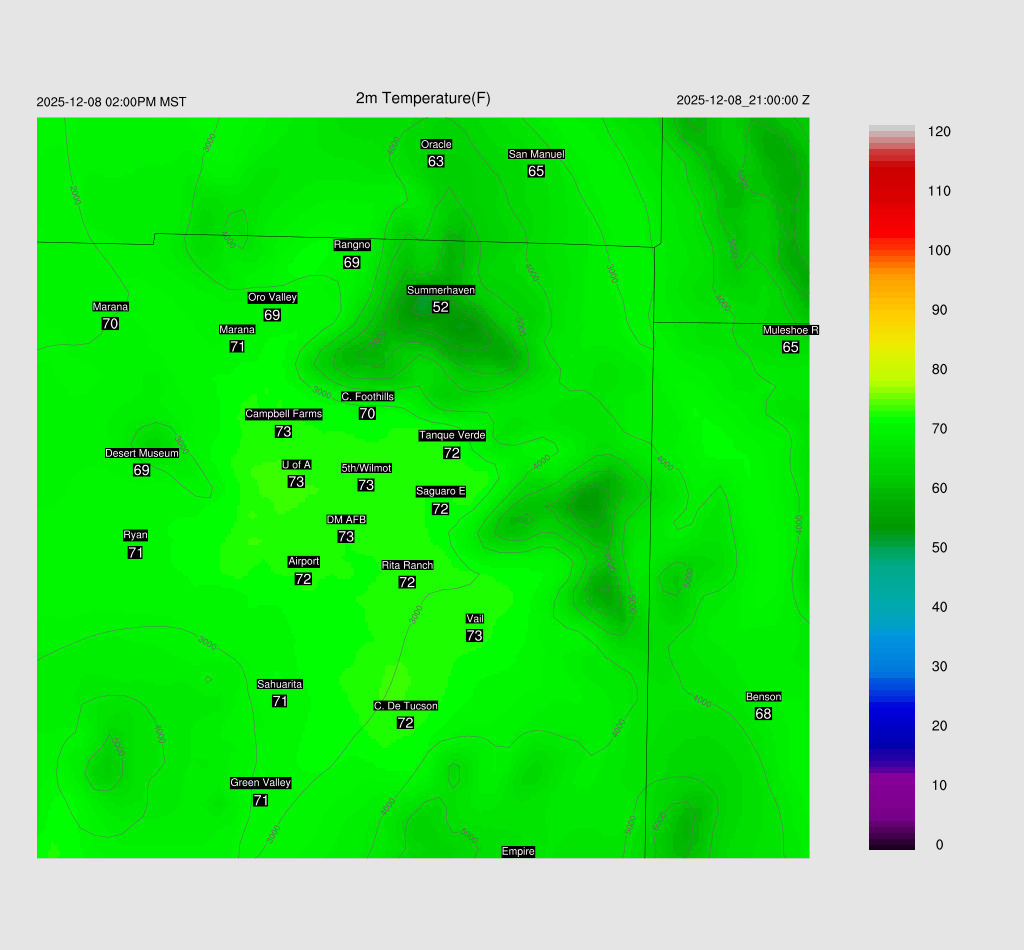1024x950 pixels.
Task: Select the Green Valley station label
Action: click(260, 783)
